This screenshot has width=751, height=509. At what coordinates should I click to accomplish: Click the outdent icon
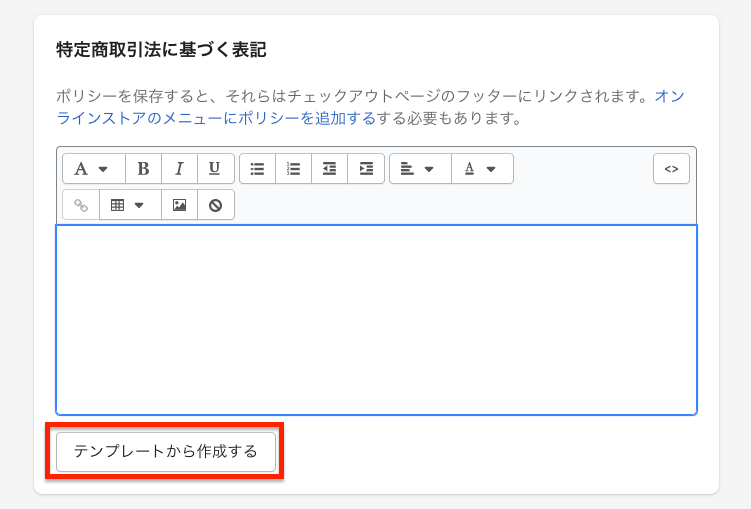(329, 169)
